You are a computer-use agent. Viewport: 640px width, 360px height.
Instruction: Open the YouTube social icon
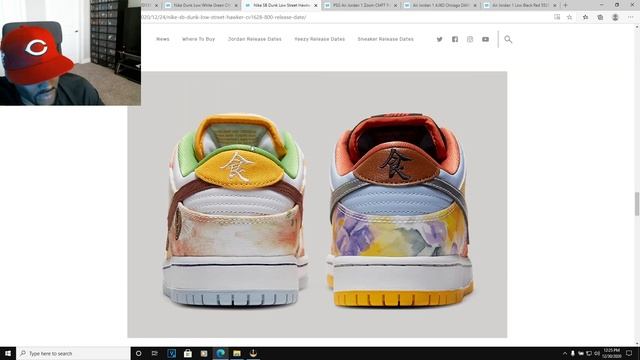tap(485, 39)
